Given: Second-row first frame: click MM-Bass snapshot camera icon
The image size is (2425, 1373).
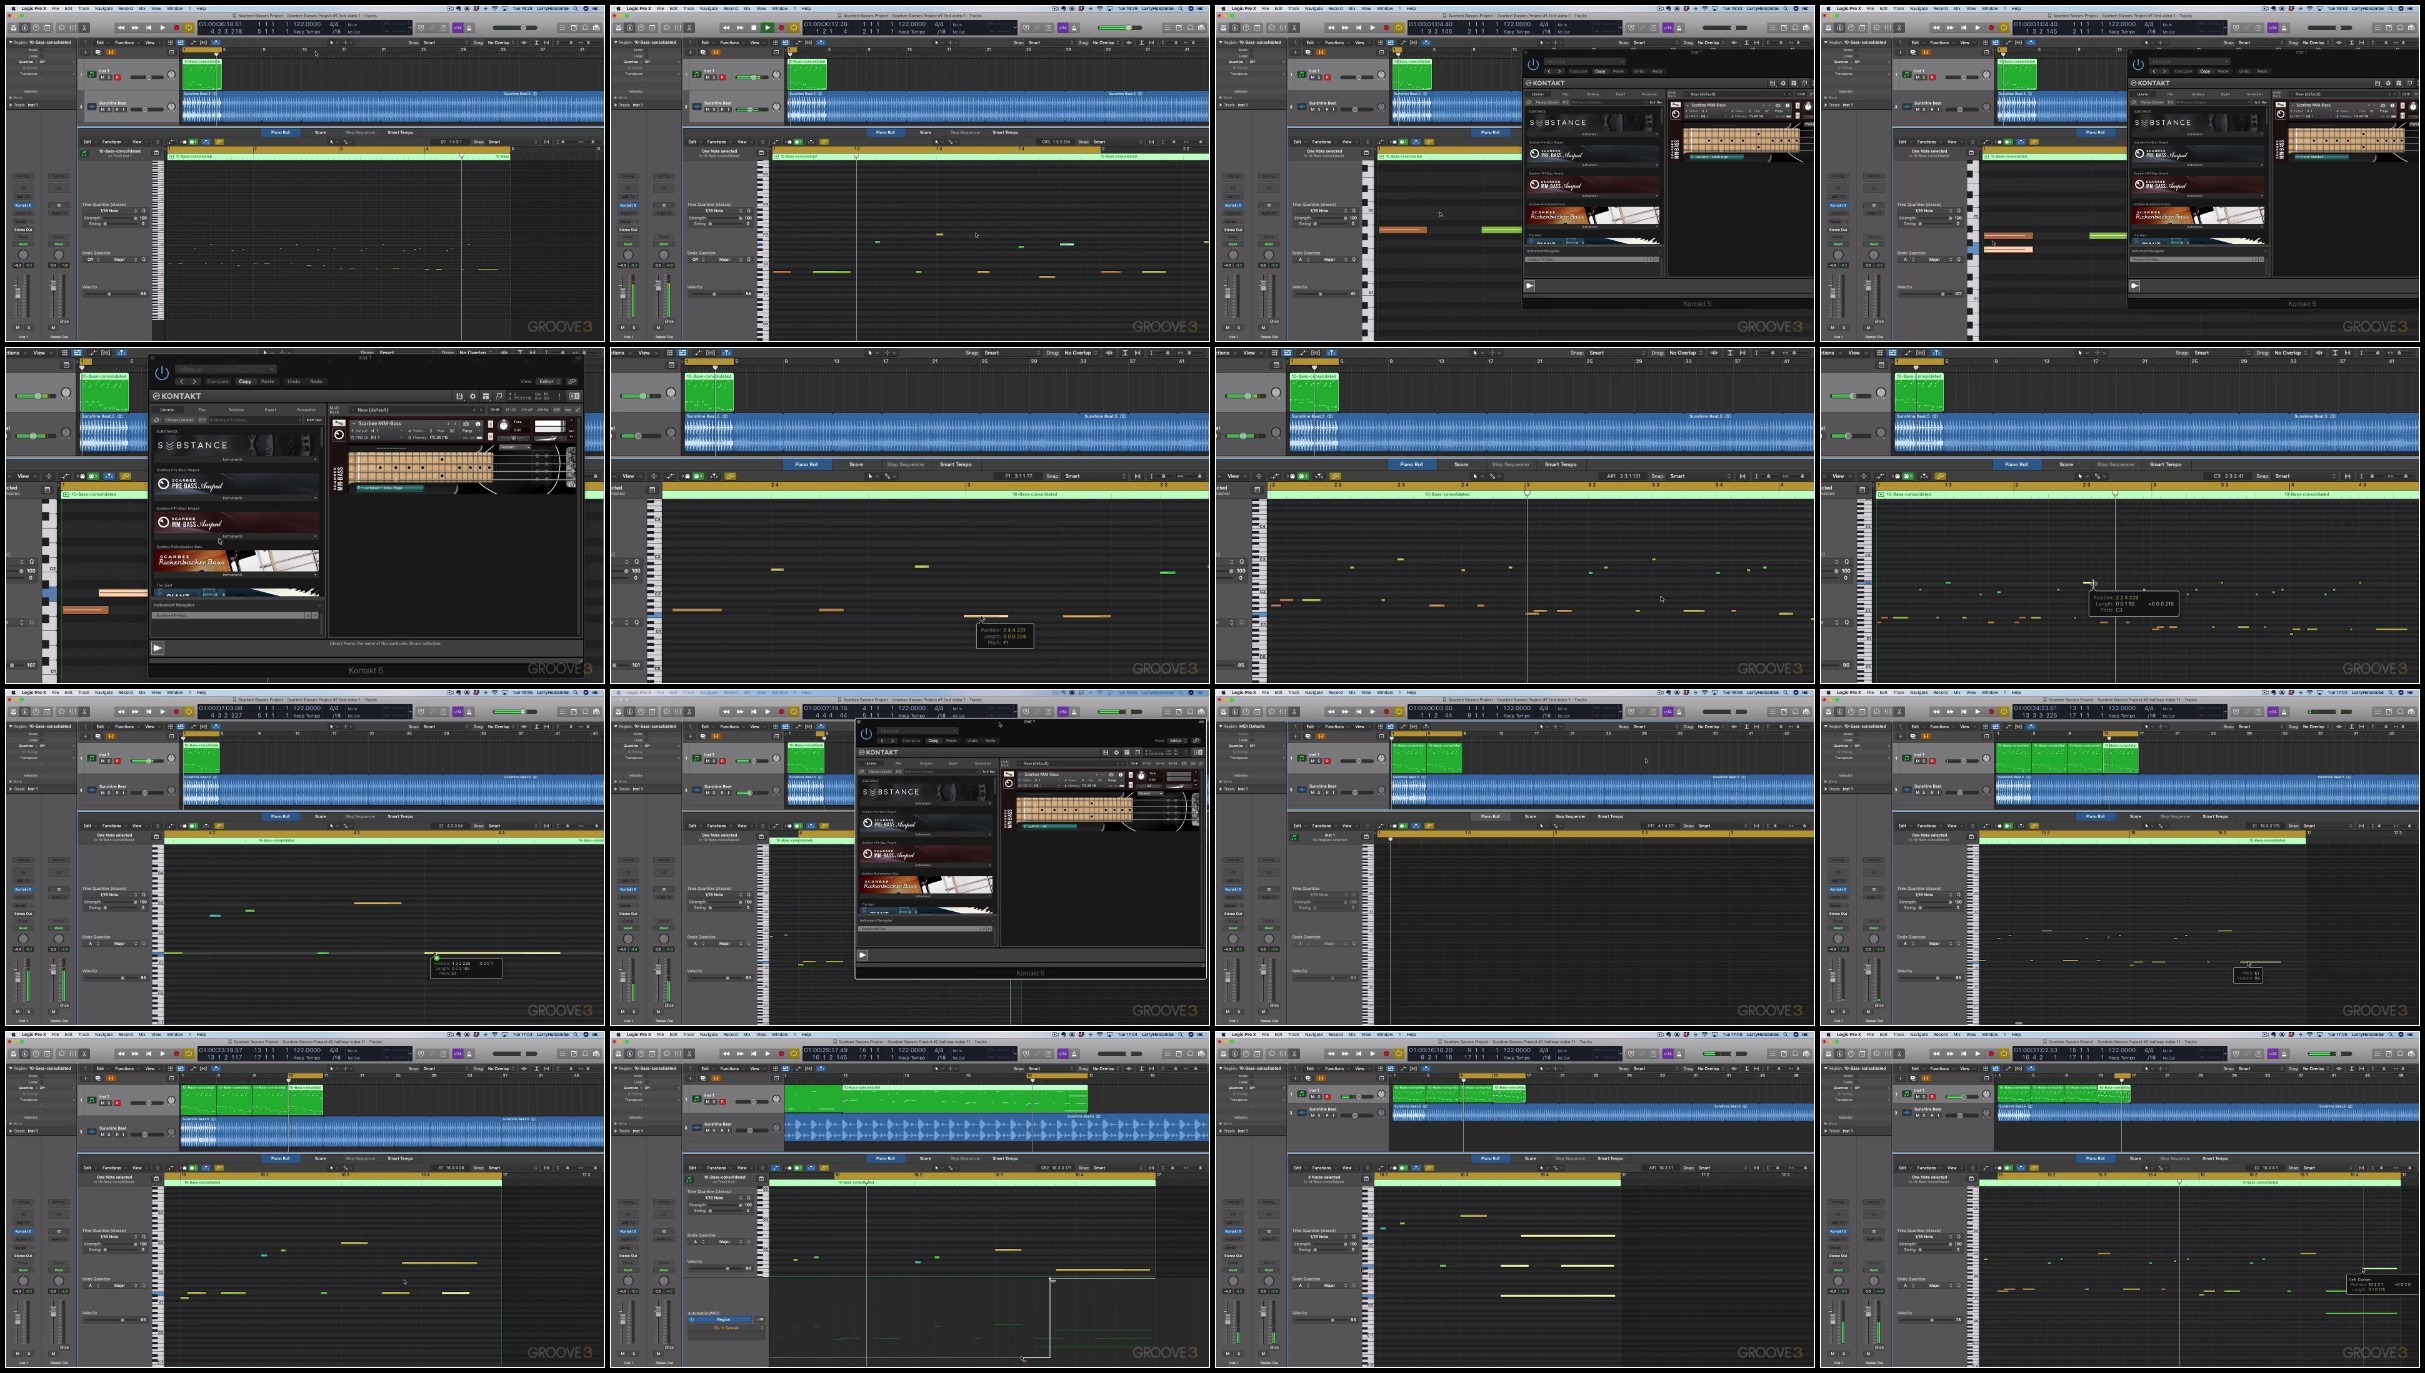Looking at the screenshot, I should 466,424.
